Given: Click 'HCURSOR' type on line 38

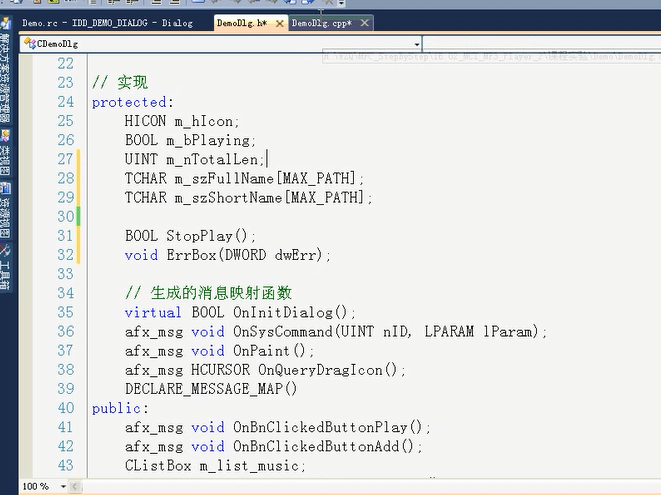Looking at the screenshot, I should click(x=220, y=370).
